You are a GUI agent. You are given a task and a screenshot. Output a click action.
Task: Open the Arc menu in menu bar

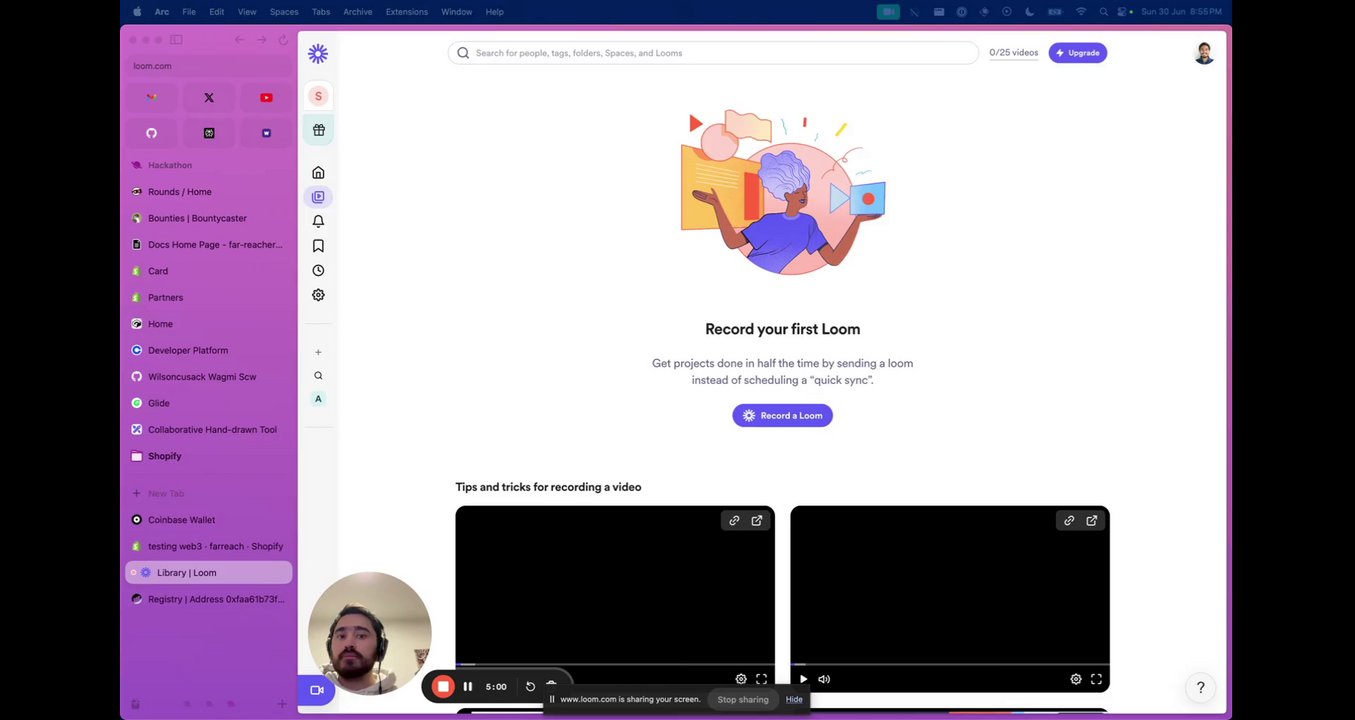pos(162,12)
